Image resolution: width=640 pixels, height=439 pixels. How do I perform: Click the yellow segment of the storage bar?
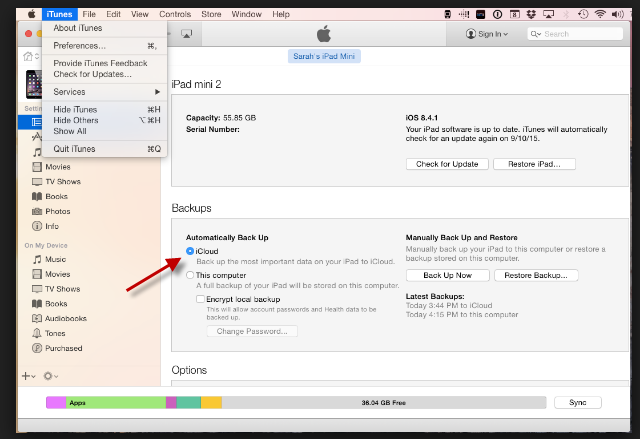(x=211, y=403)
